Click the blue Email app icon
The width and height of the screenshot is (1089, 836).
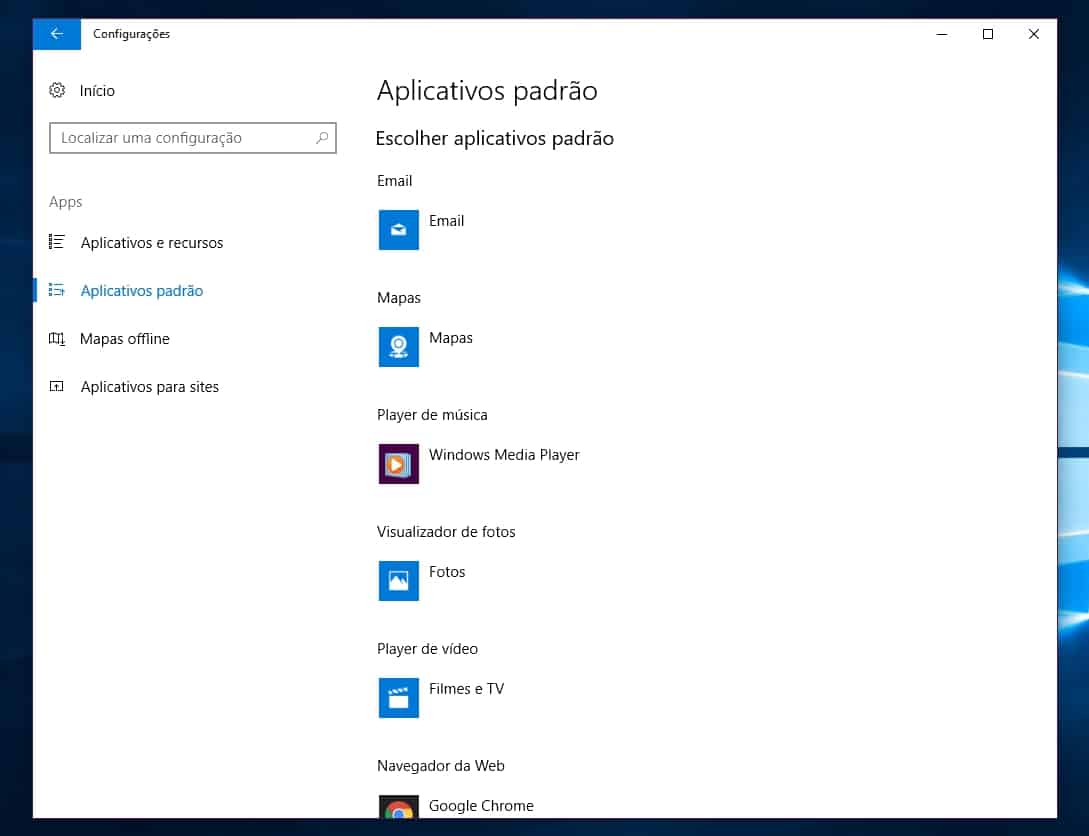399,230
